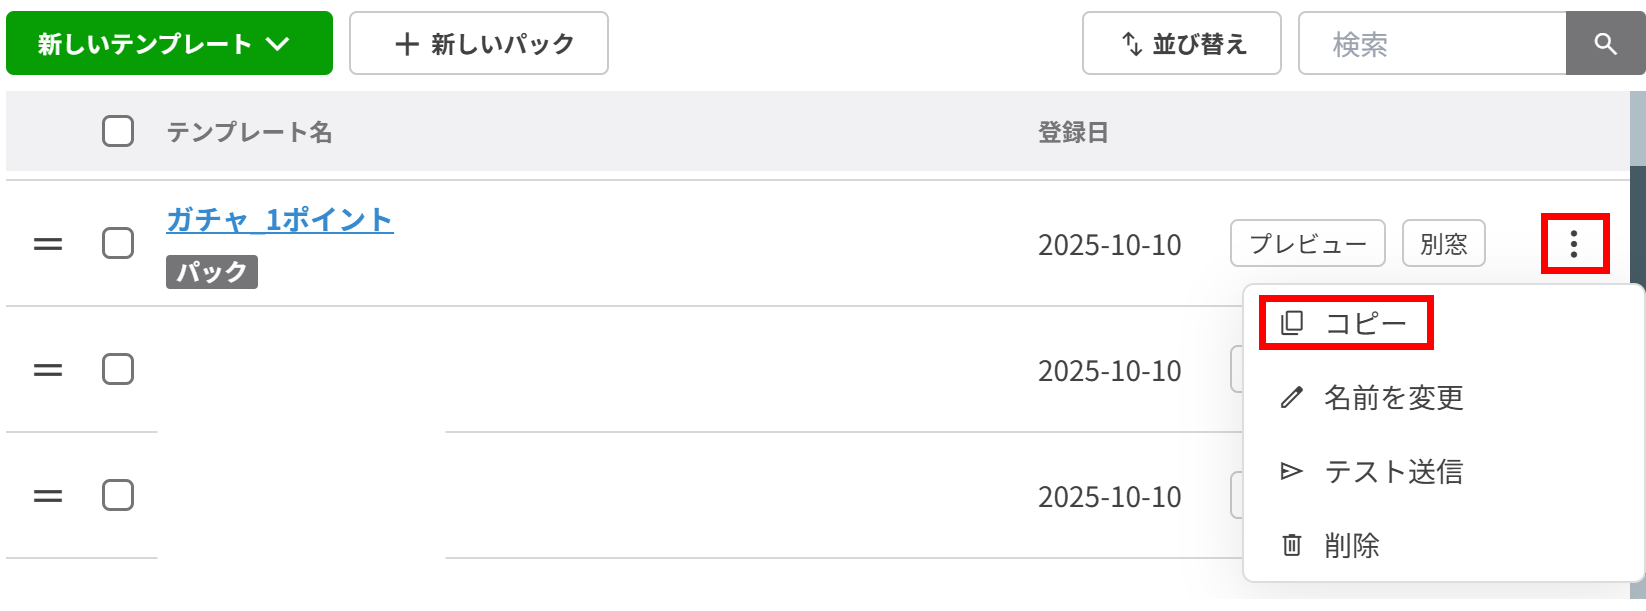Screen dimensions: 1646x611
Task: Open three-dot menu for ガチャ_1ポイント row
Action: click(1574, 244)
